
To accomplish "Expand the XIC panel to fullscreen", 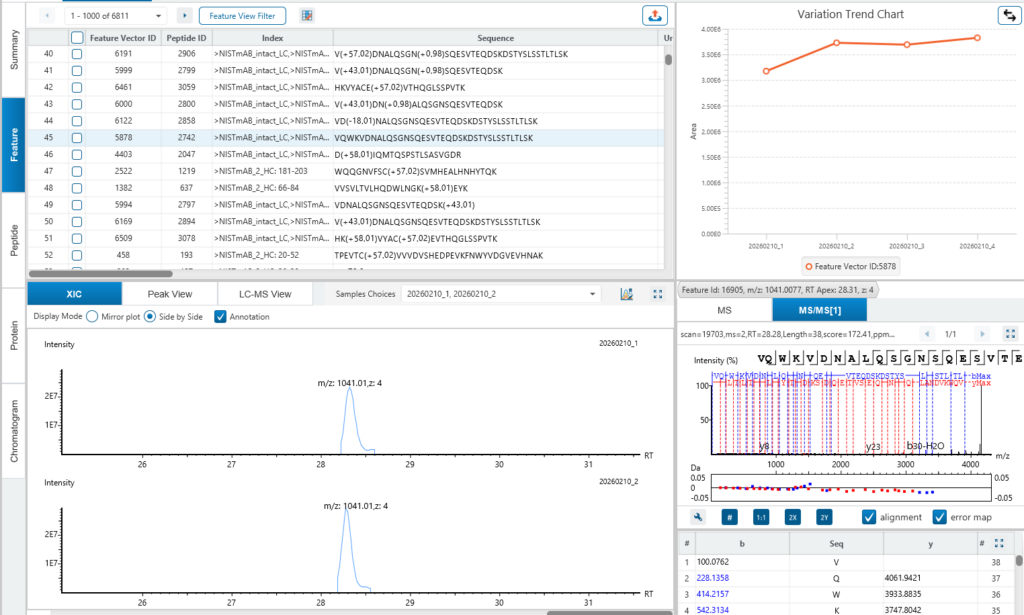I will tap(658, 294).
